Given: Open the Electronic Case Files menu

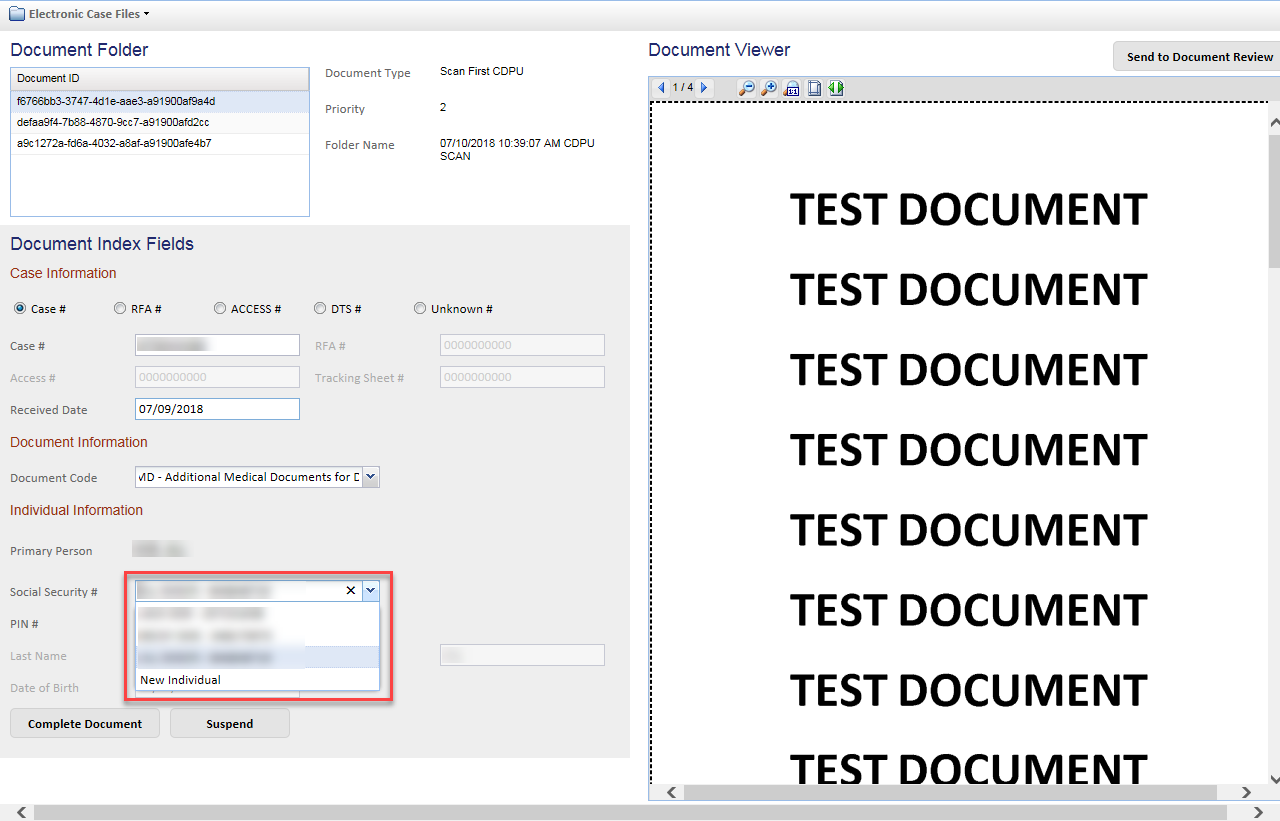Looking at the screenshot, I should click(x=80, y=14).
